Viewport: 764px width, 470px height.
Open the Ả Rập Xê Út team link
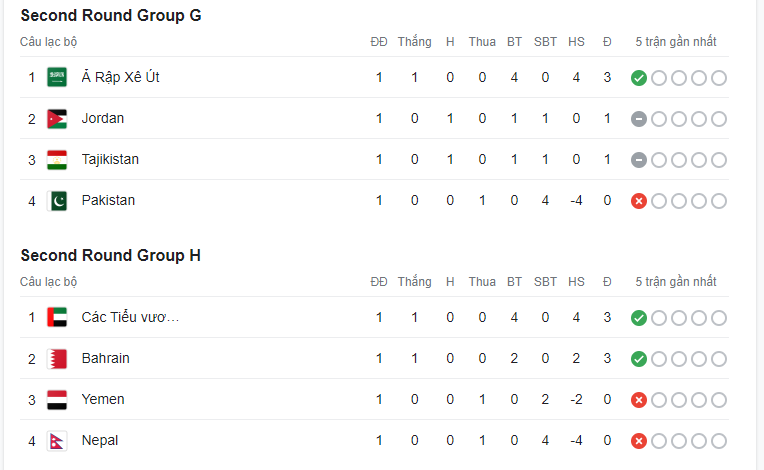click(x=120, y=77)
